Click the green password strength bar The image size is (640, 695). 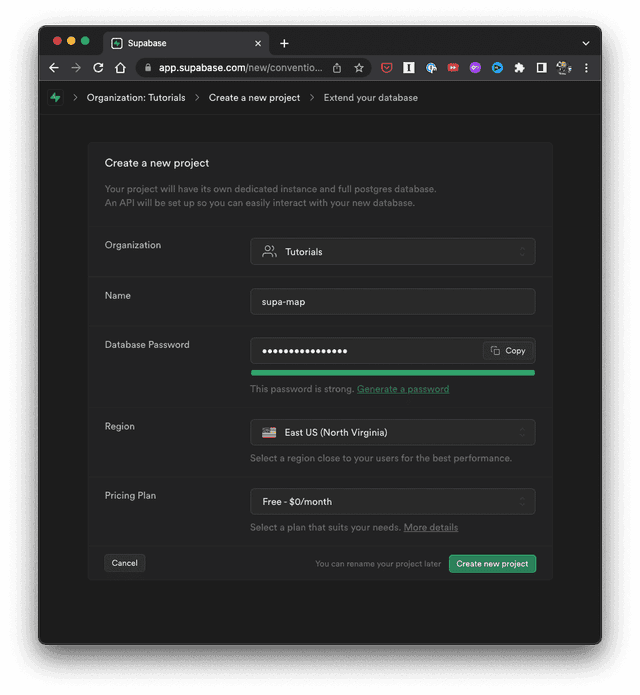(x=392, y=373)
